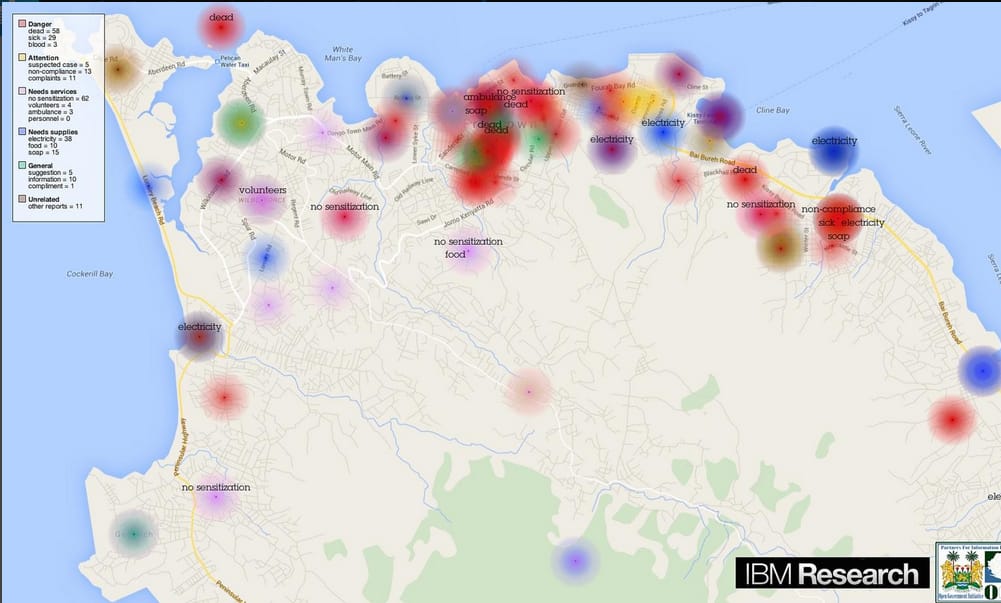Screen dimensions: 1001x603
Task: Select the 'no sensitization = 62' legend entry
Action: tap(59, 98)
